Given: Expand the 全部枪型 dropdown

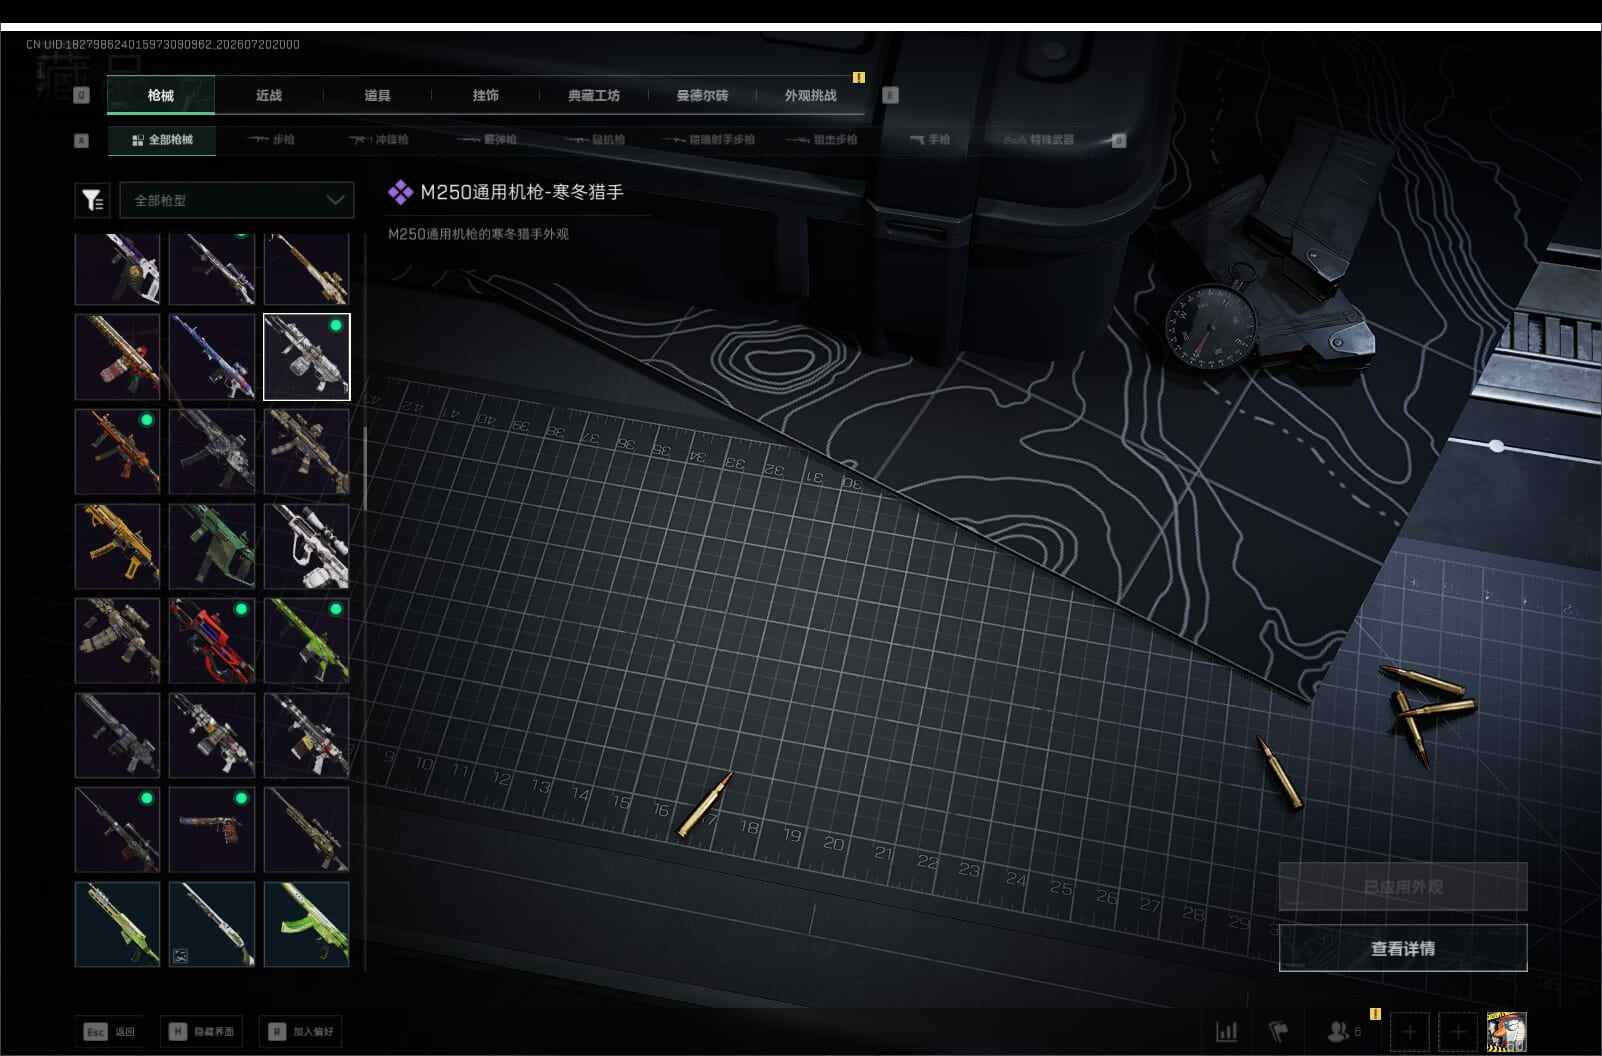Looking at the screenshot, I should 237,200.
